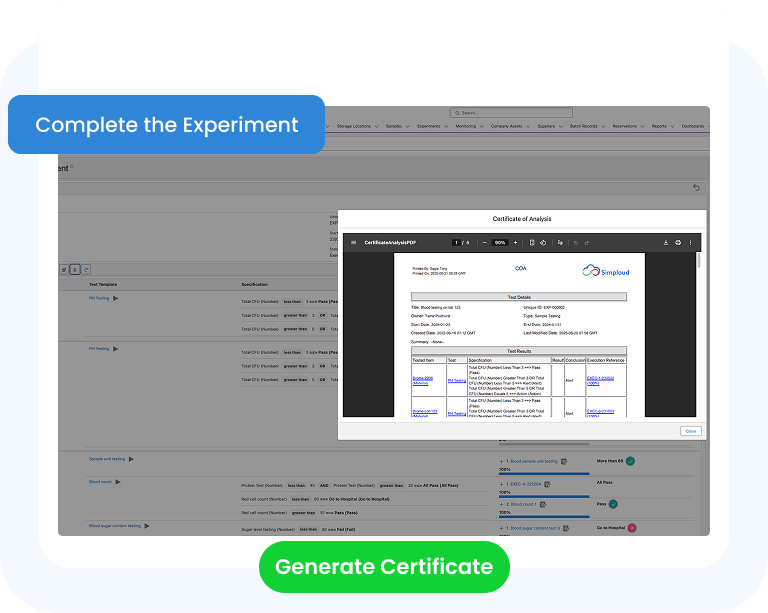Click the icon next to Blood sugar content test 3
Image resolution: width=768 pixels, height=613 pixels.
pos(566,528)
